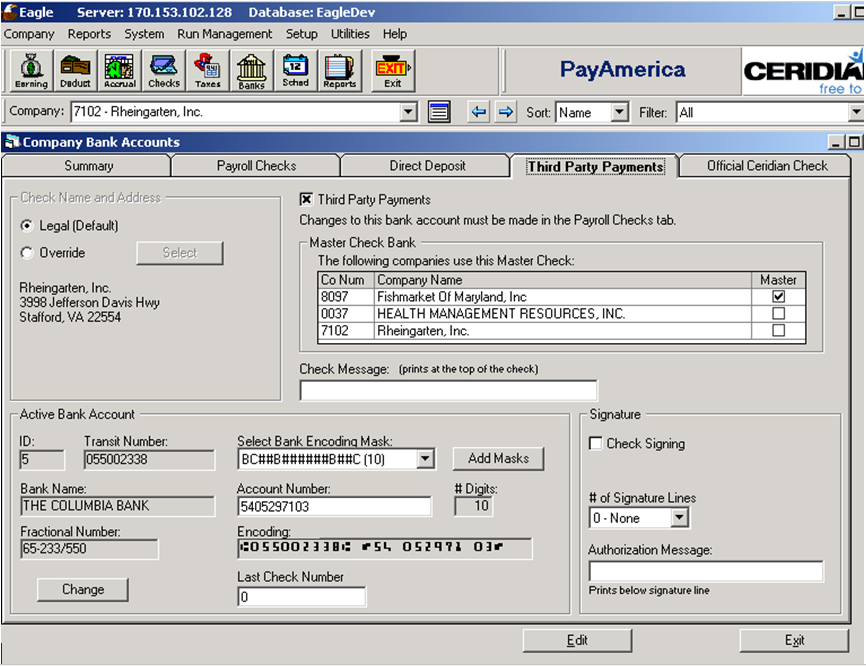Click the Exit toolbar icon
This screenshot has height=666, width=866.
pyautogui.click(x=393, y=71)
